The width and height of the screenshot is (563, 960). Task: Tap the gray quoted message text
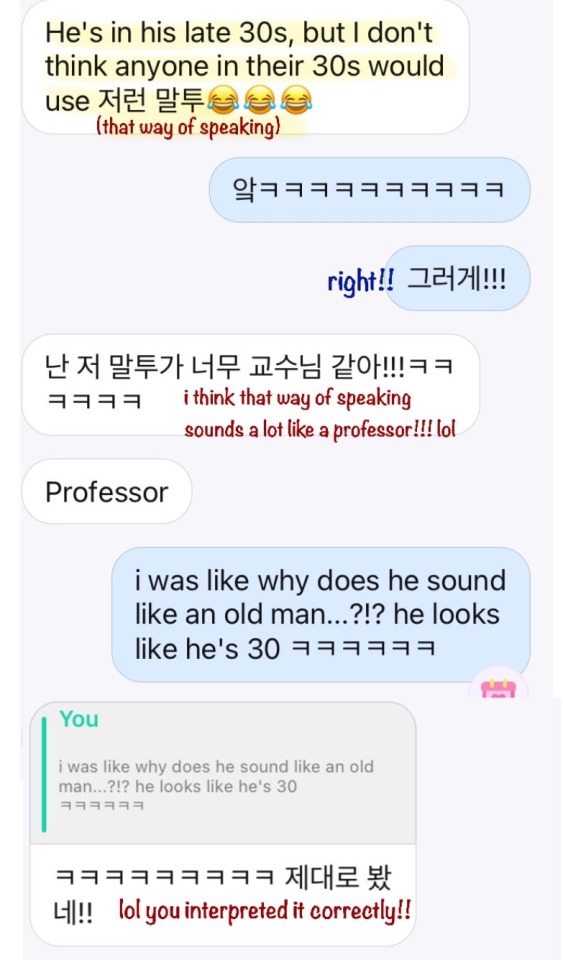point(216,786)
